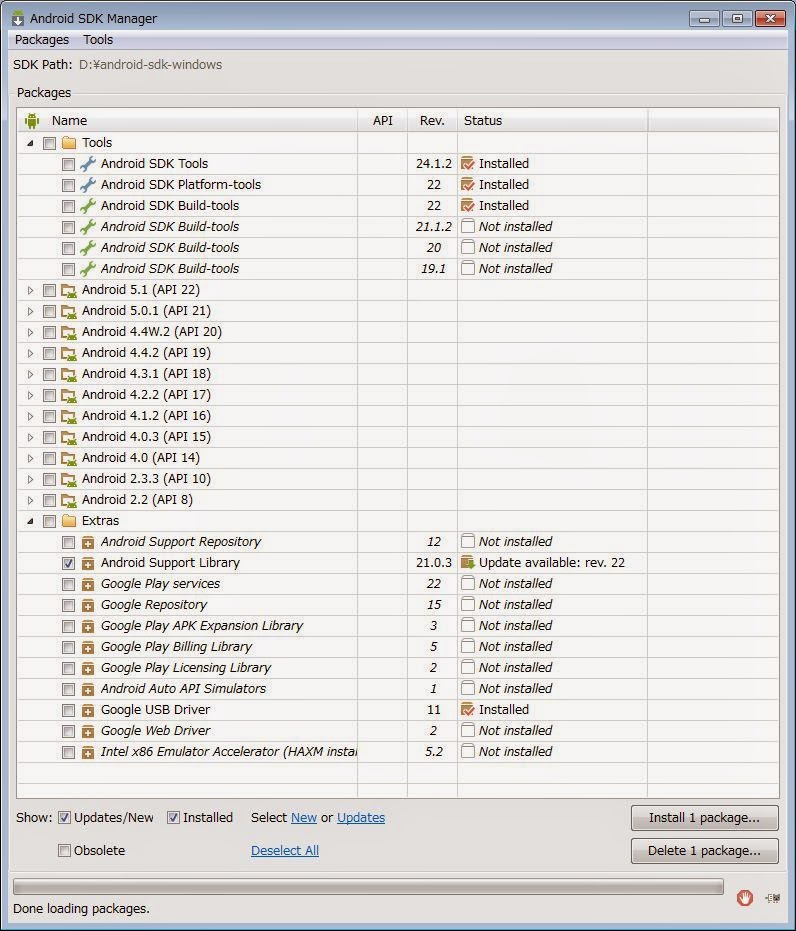
Task: Click the wrench icon beside Android SDK Platform-tools
Action: 88,185
